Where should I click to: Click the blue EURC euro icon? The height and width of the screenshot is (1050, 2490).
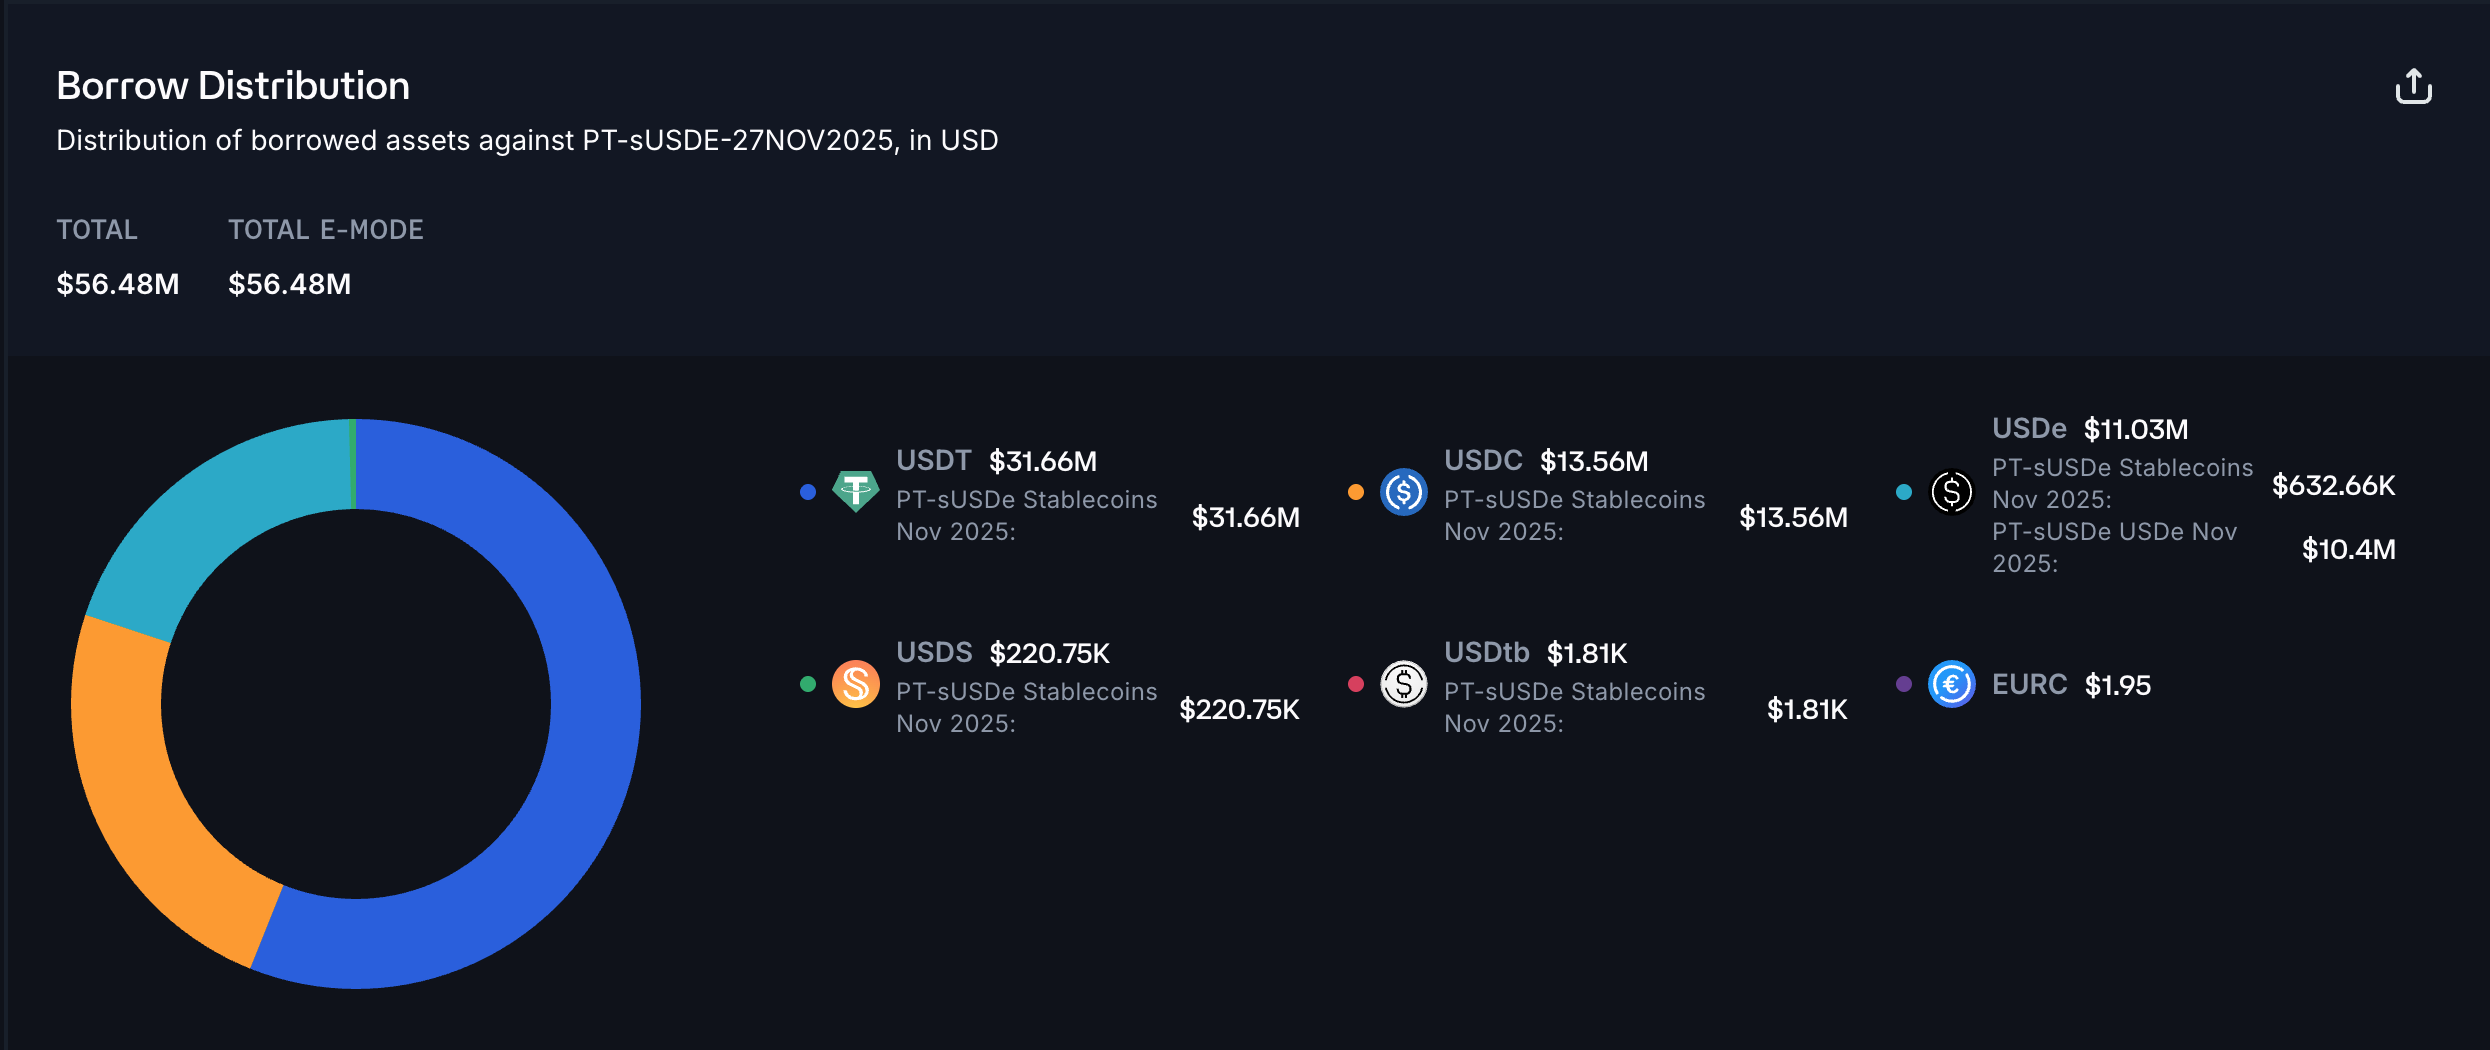tap(1951, 684)
